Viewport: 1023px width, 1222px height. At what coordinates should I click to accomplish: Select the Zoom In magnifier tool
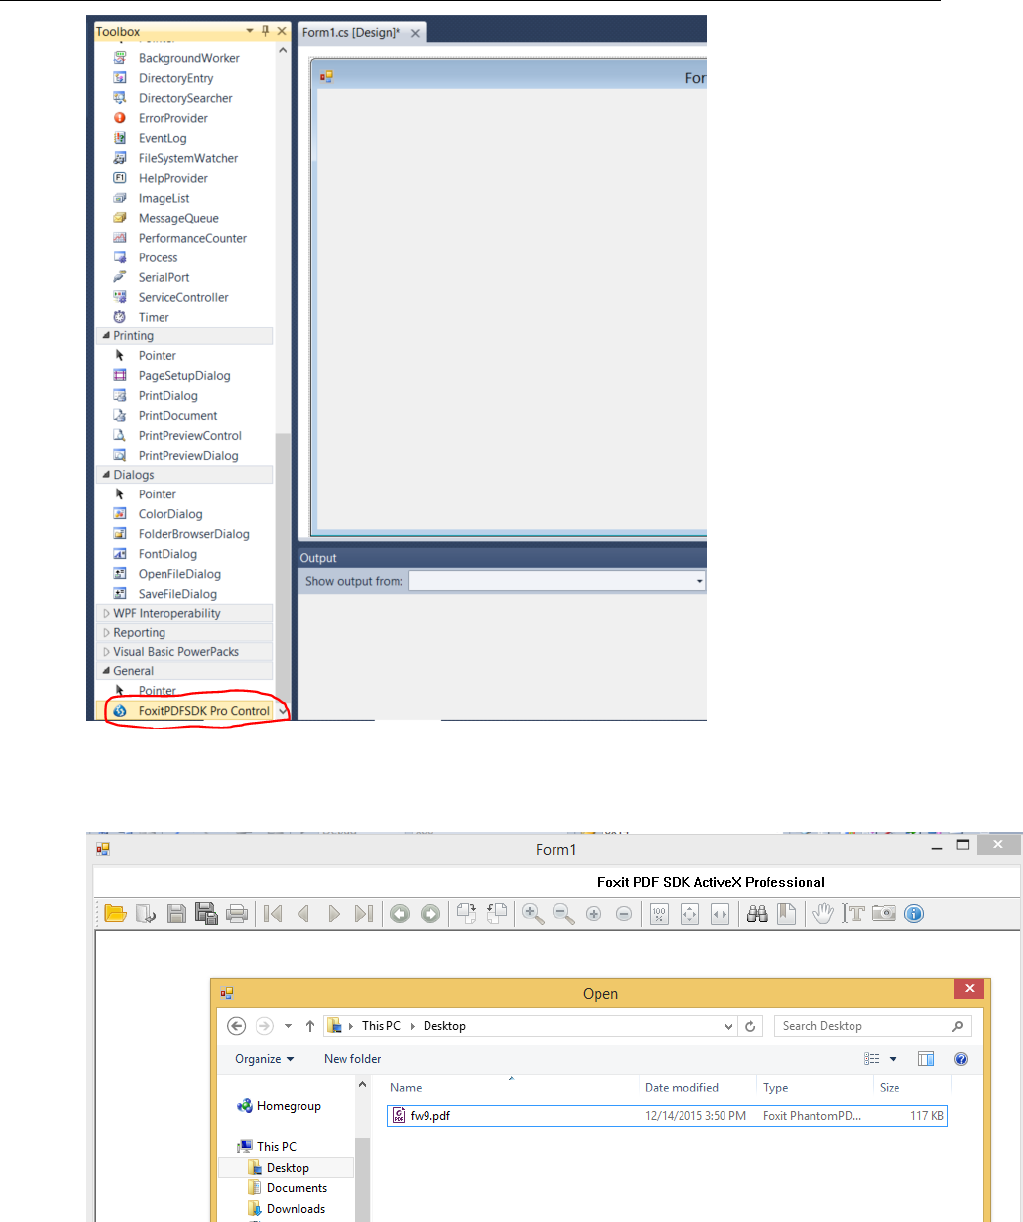533,913
